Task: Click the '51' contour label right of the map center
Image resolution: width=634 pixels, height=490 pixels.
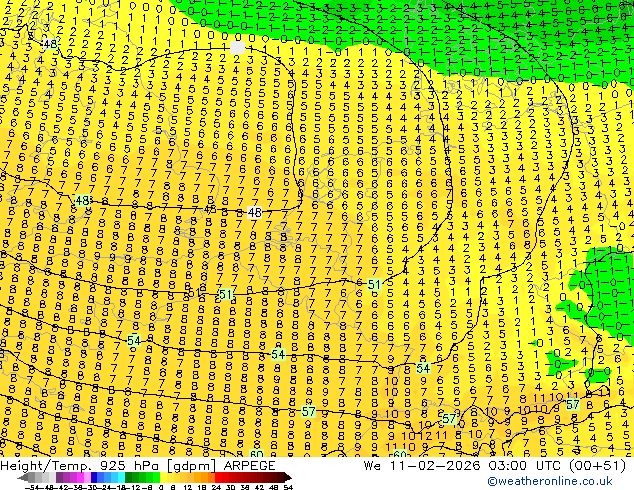Action: [x=374, y=285]
